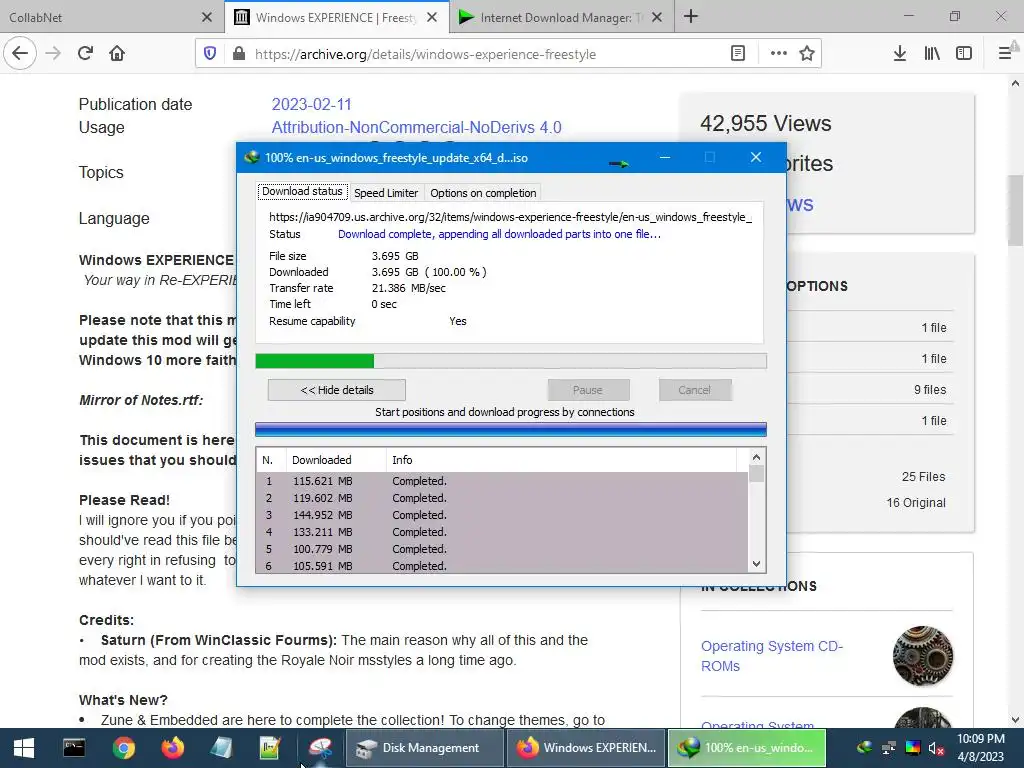Select connection row 1 with 115.621 MB
This screenshot has height=768, width=1024.
(x=502, y=481)
